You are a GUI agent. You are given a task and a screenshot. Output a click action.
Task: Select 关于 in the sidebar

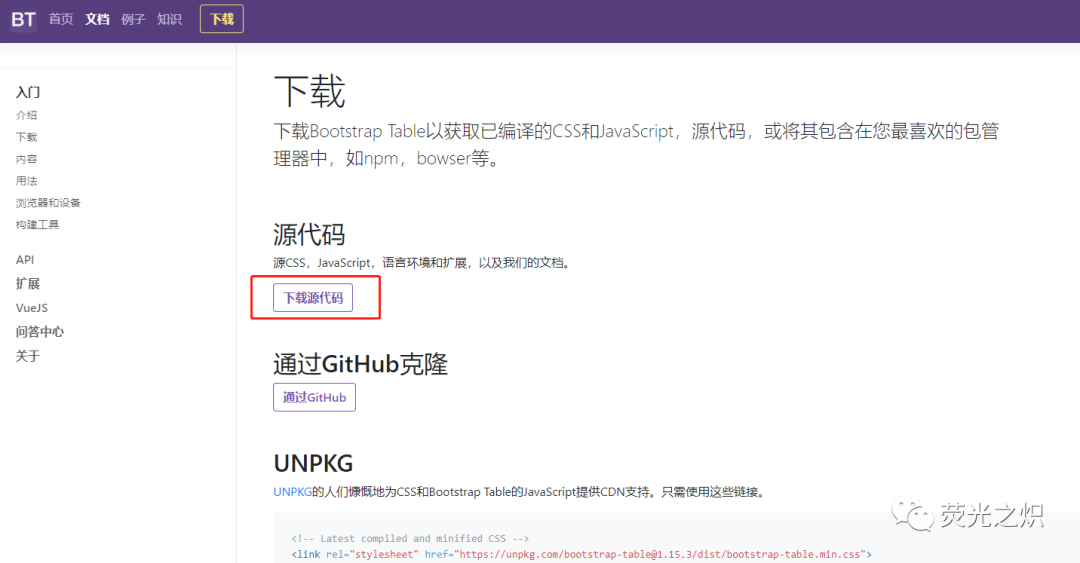coord(28,356)
